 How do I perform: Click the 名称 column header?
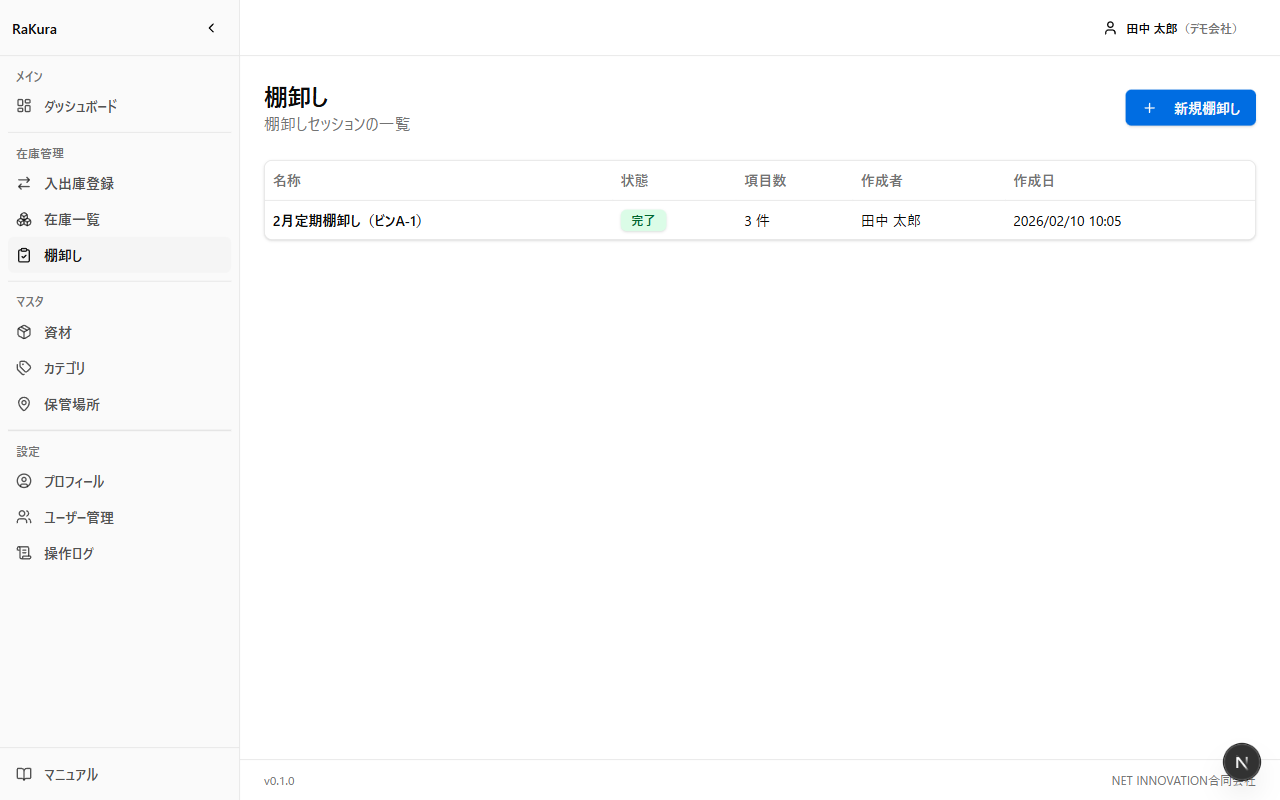tap(287, 181)
